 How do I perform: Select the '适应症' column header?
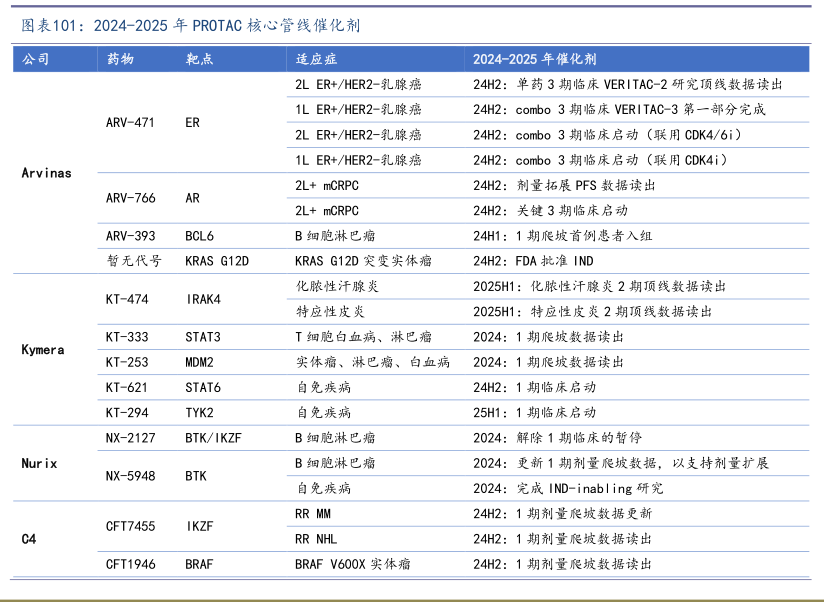[316, 59]
